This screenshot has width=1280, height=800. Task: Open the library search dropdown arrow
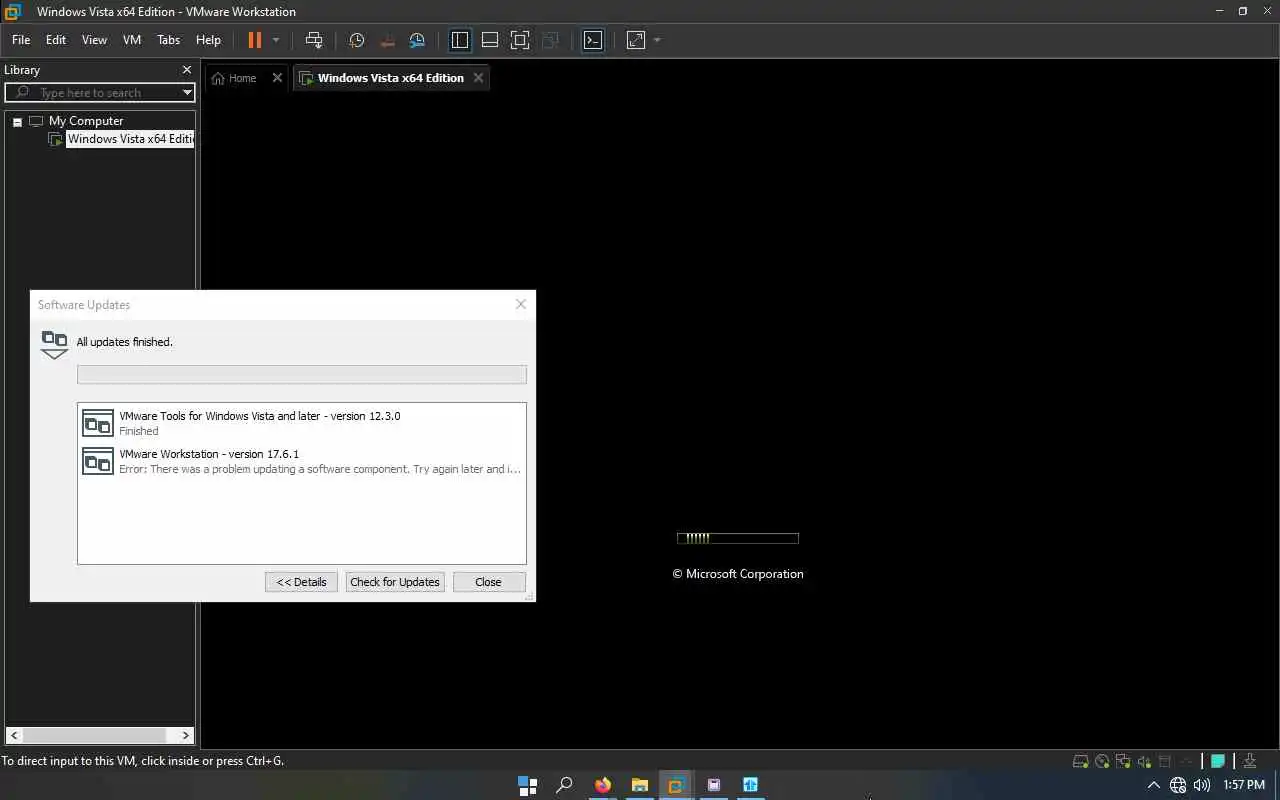[x=187, y=92]
